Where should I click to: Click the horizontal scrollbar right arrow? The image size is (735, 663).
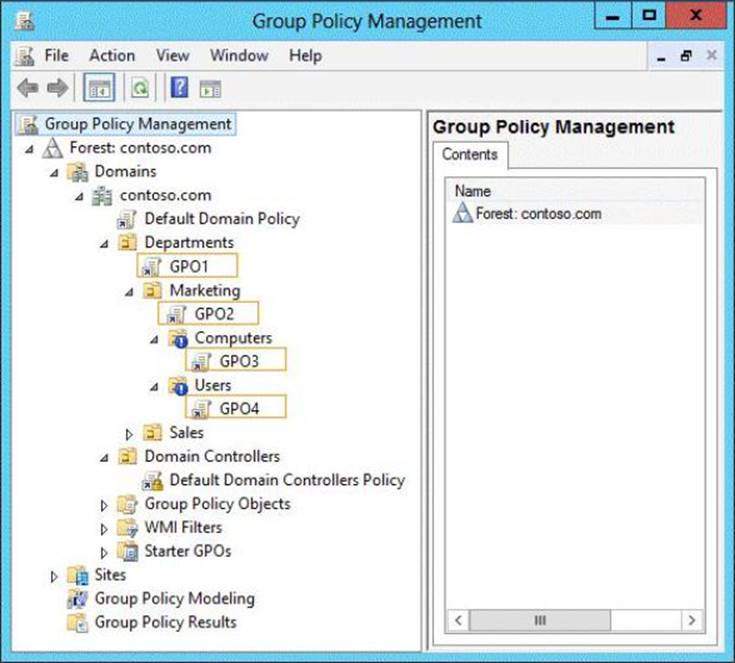tap(690, 621)
